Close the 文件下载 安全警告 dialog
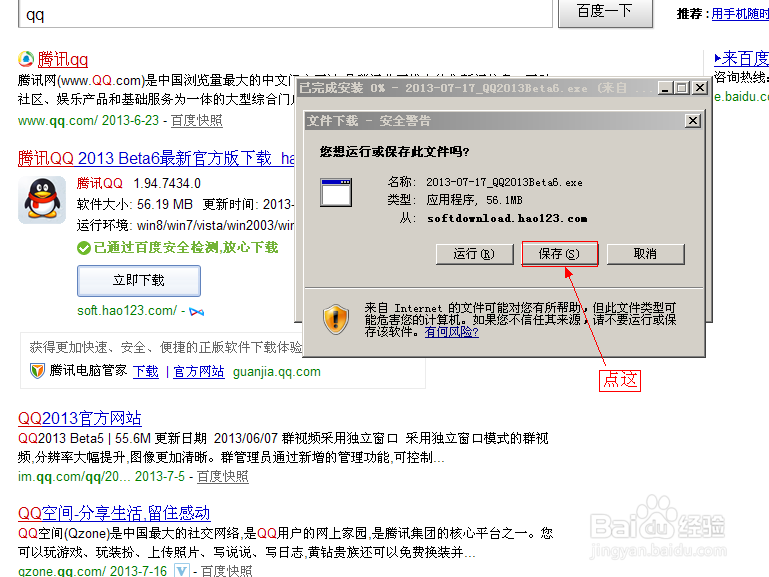 (x=692, y=121)
